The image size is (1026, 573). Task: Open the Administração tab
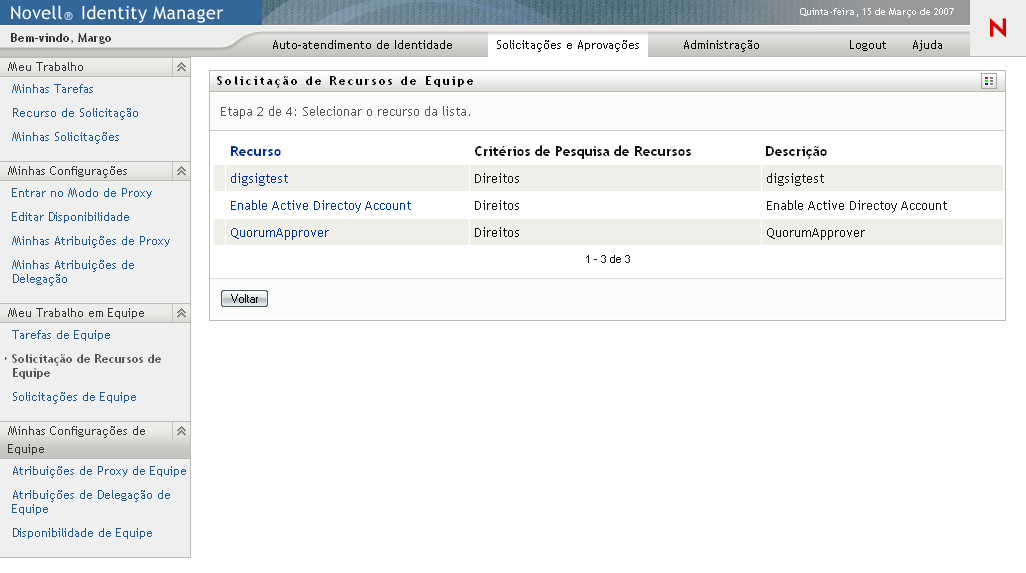721,45
